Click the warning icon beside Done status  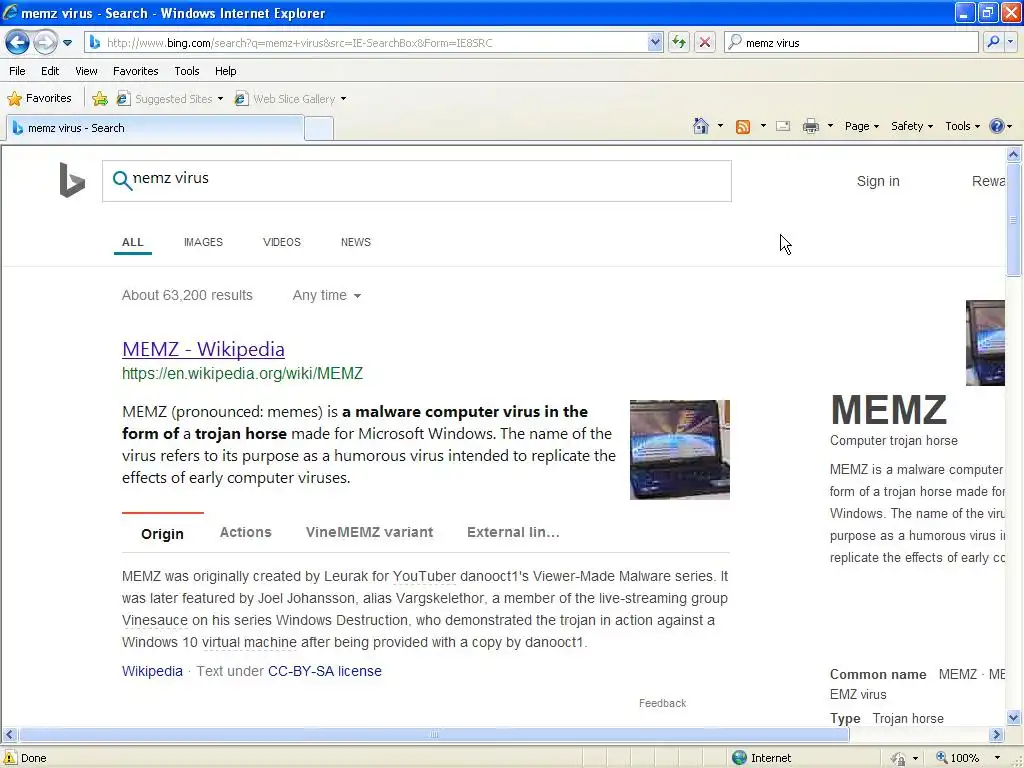(9, 758)
